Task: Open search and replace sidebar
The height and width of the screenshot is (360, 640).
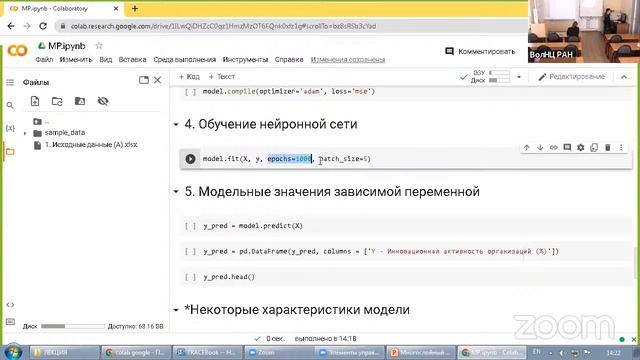Action: 10,105
